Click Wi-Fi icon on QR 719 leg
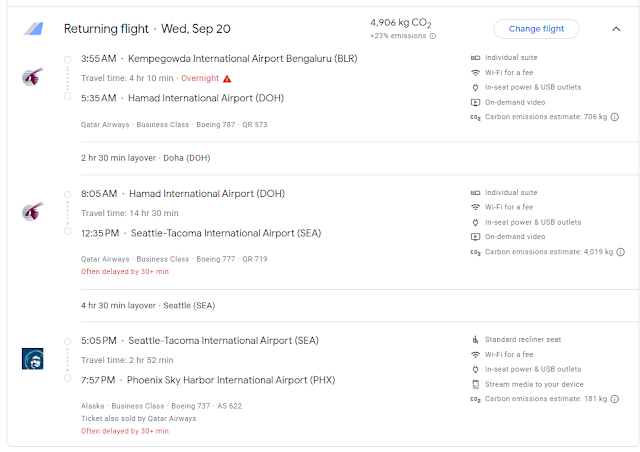The height and width of the screenshot is (452, 640). click(475, 207)
